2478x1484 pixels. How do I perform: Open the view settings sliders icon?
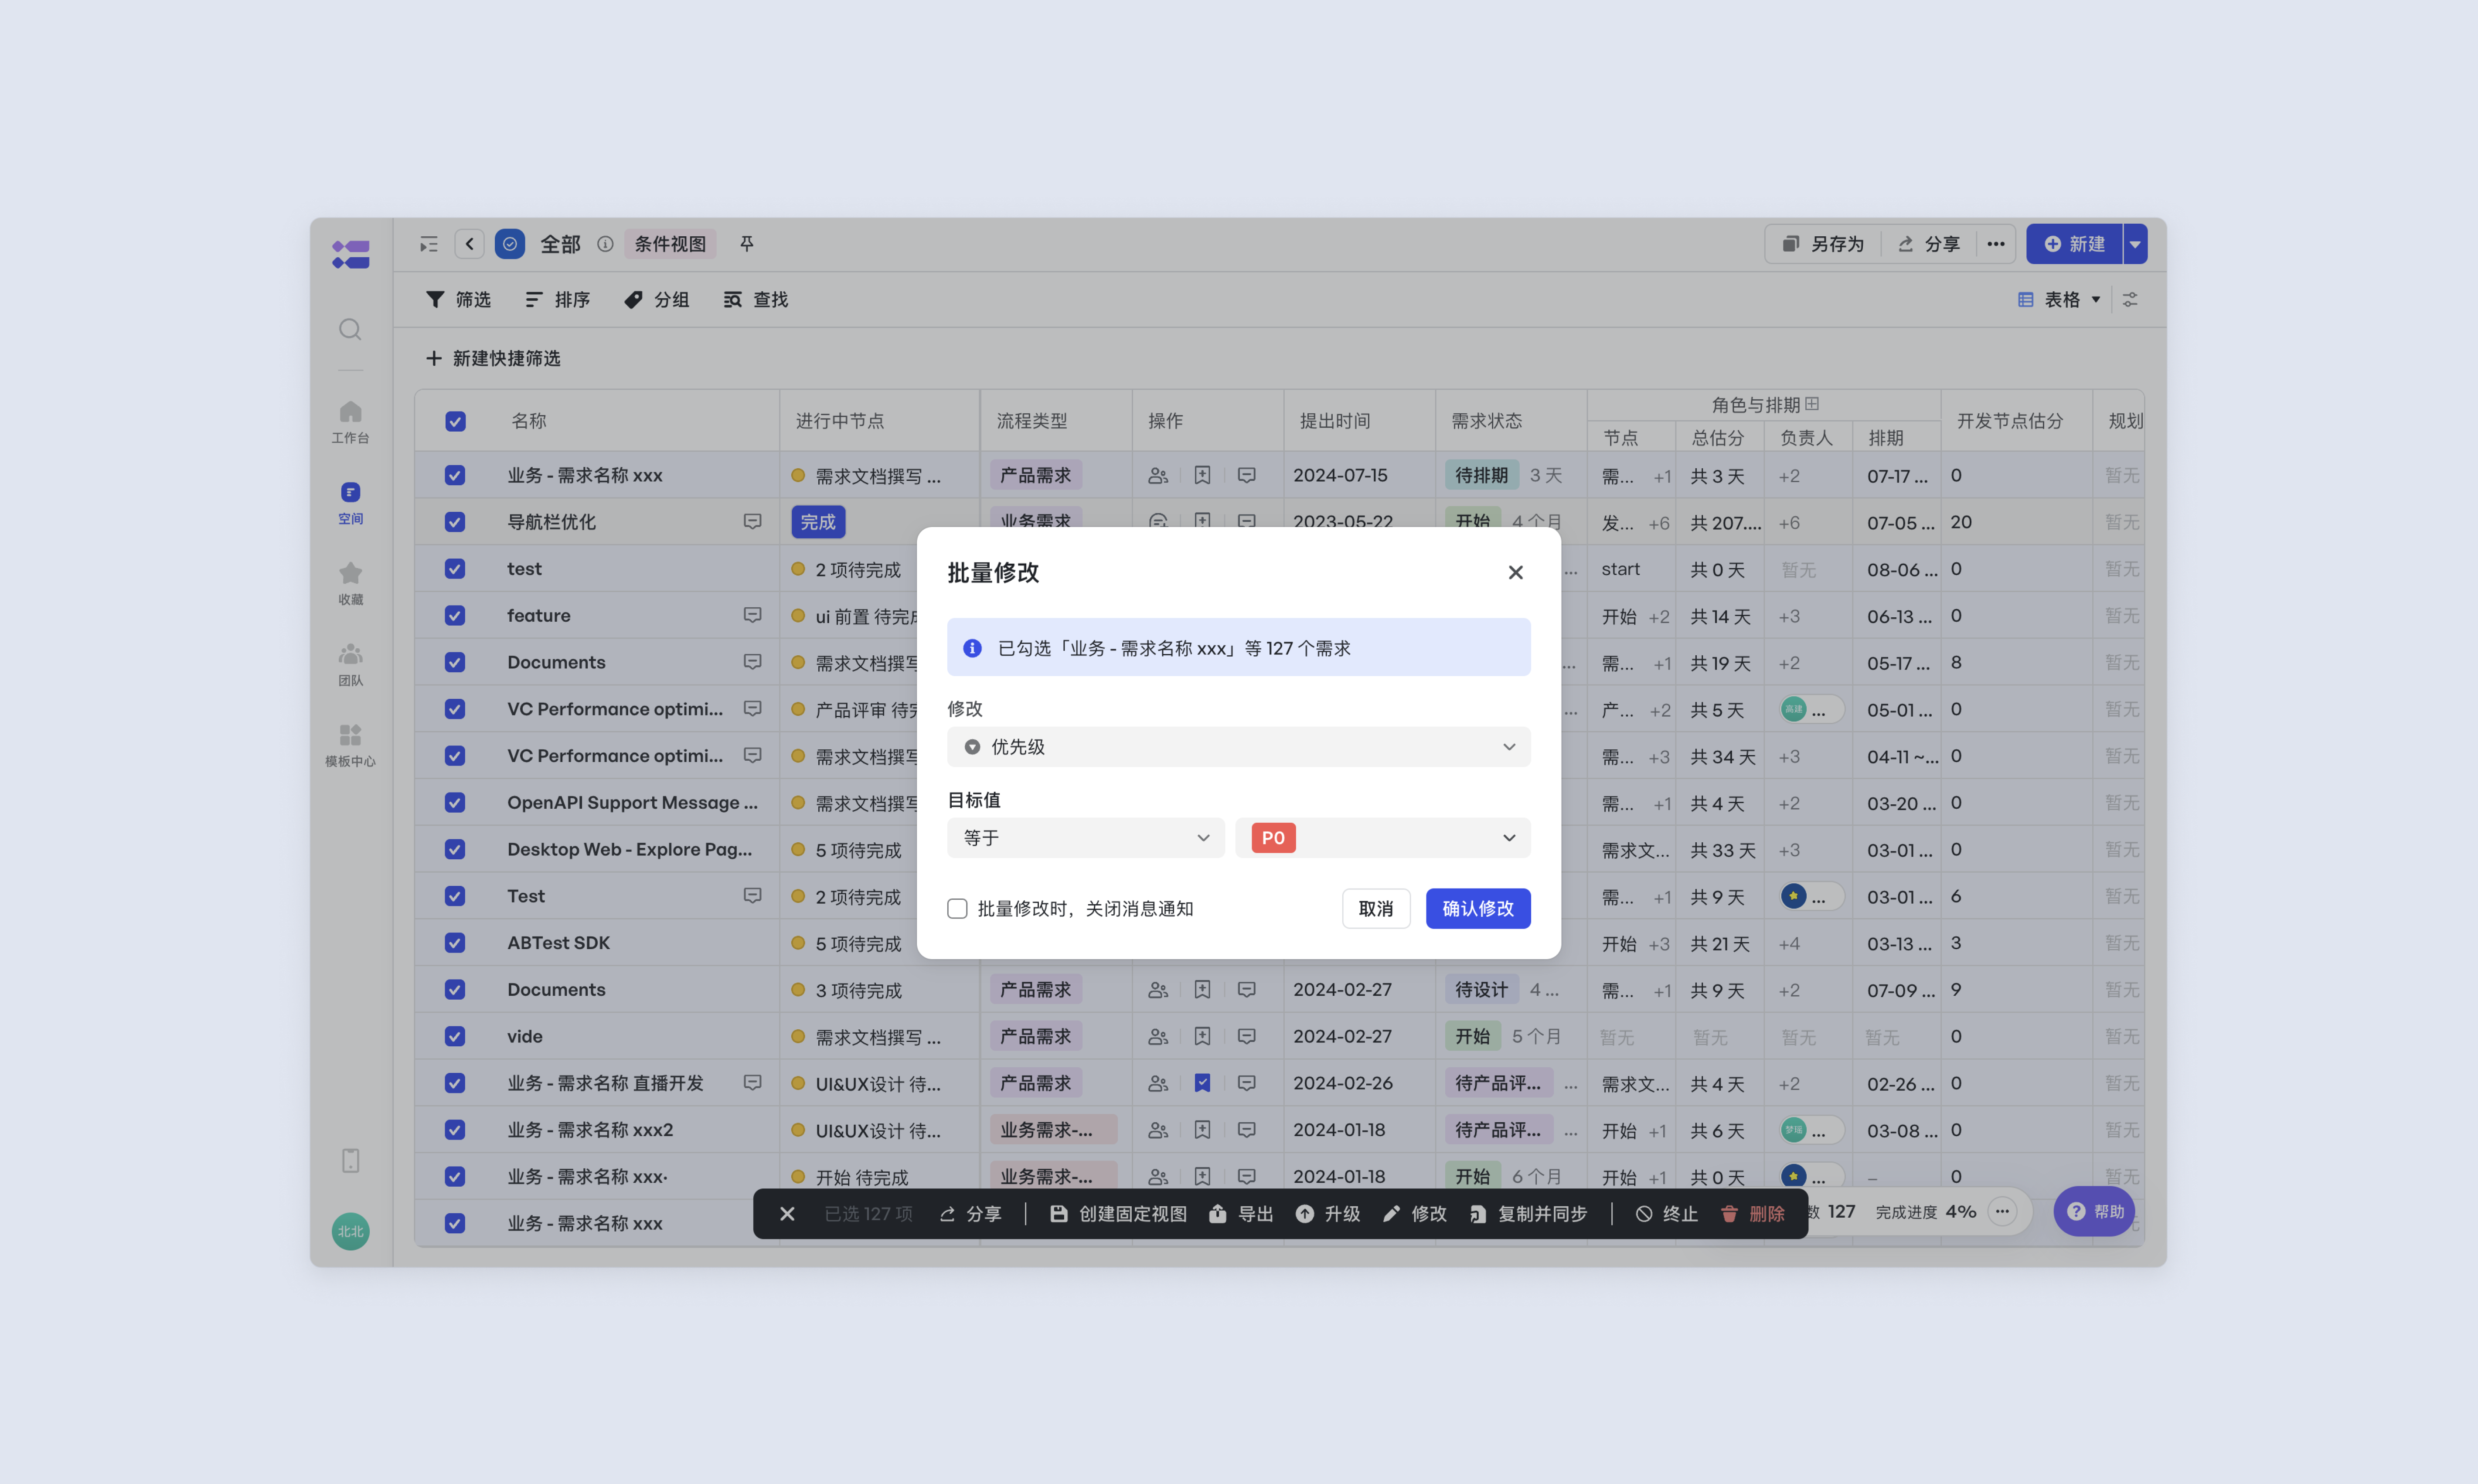tap(2130, 300)
